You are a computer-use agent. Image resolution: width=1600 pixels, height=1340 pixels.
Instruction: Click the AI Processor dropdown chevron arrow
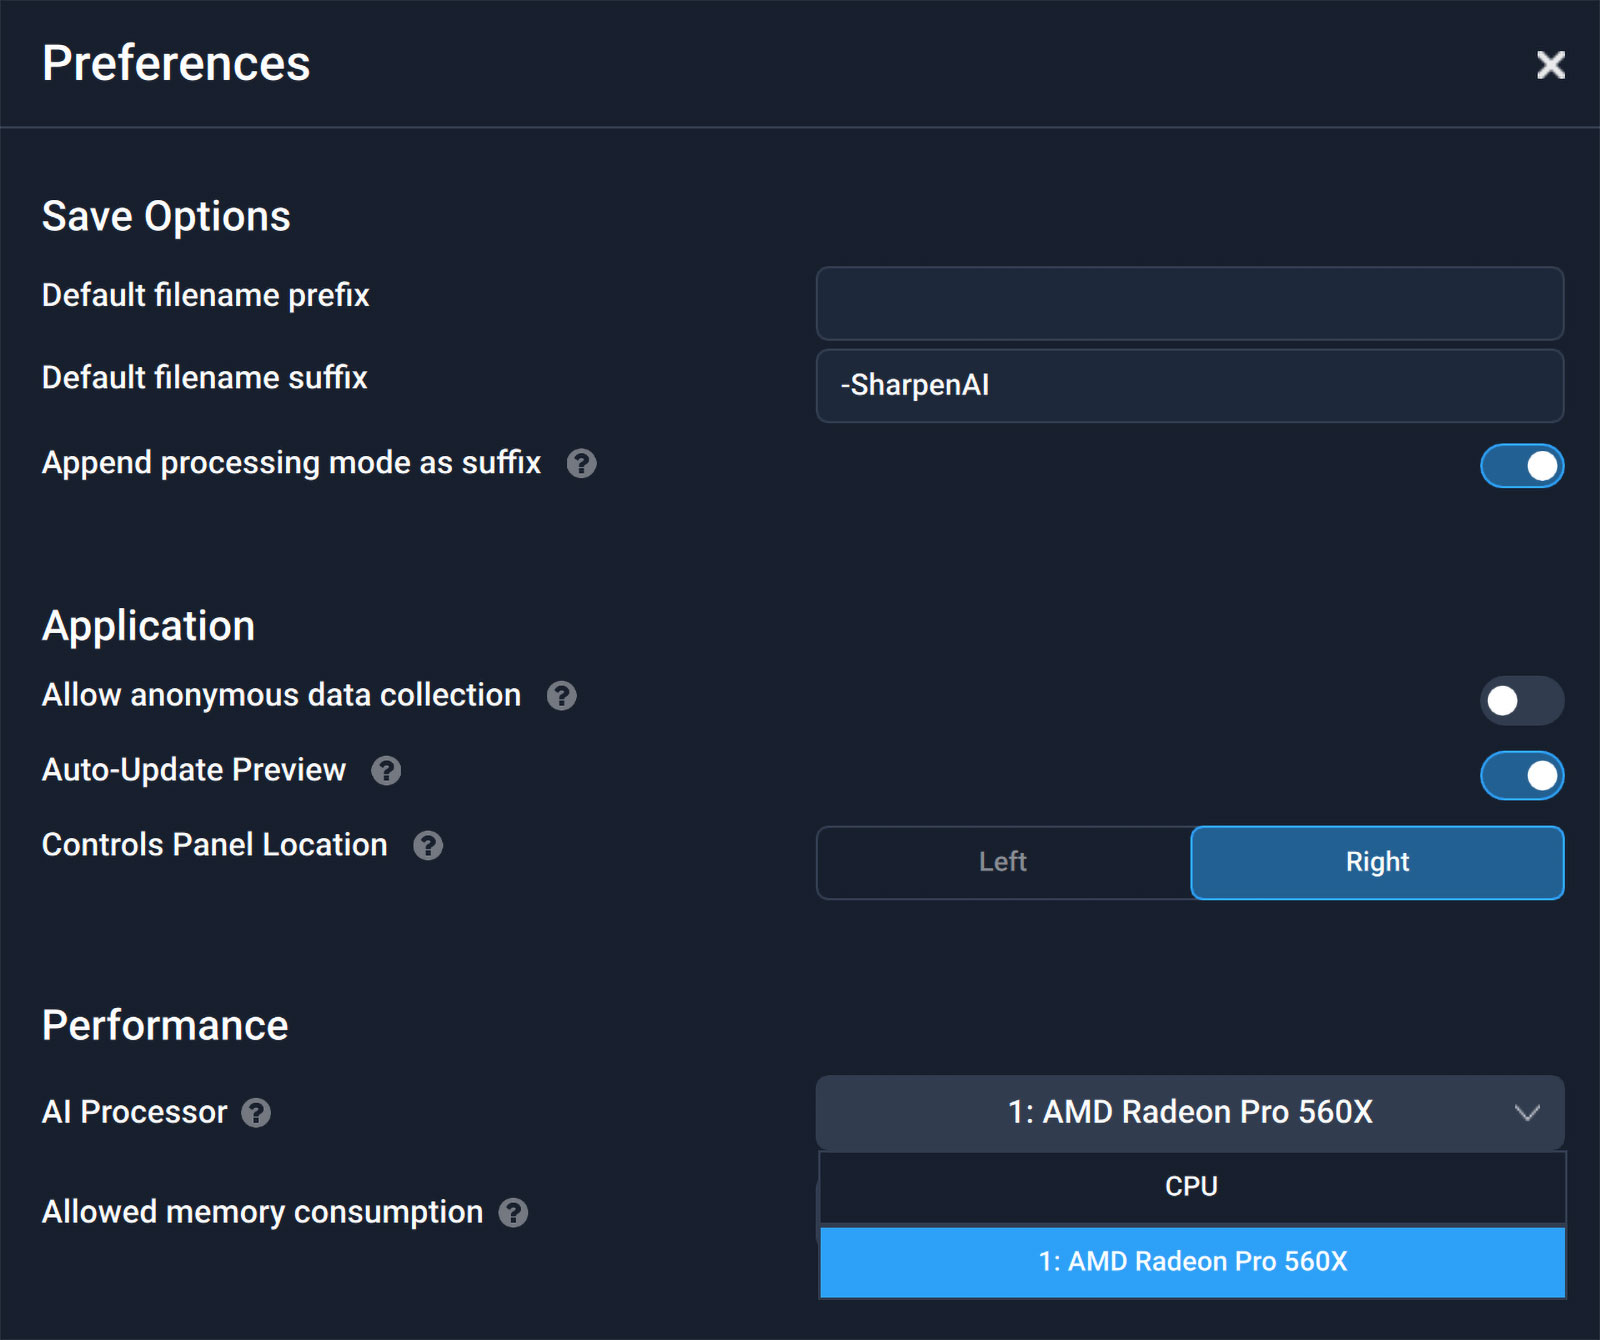pos(1526,1113)
